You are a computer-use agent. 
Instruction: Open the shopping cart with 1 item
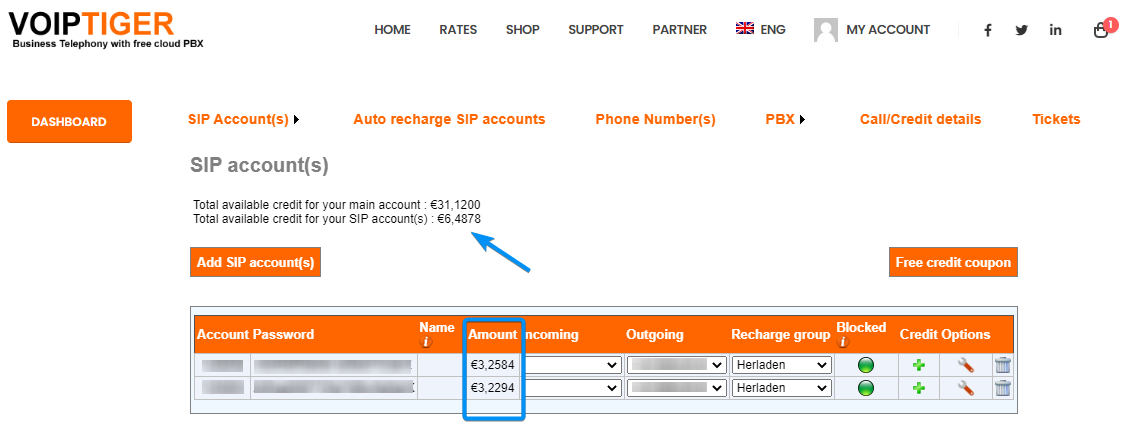point(1101,30)
